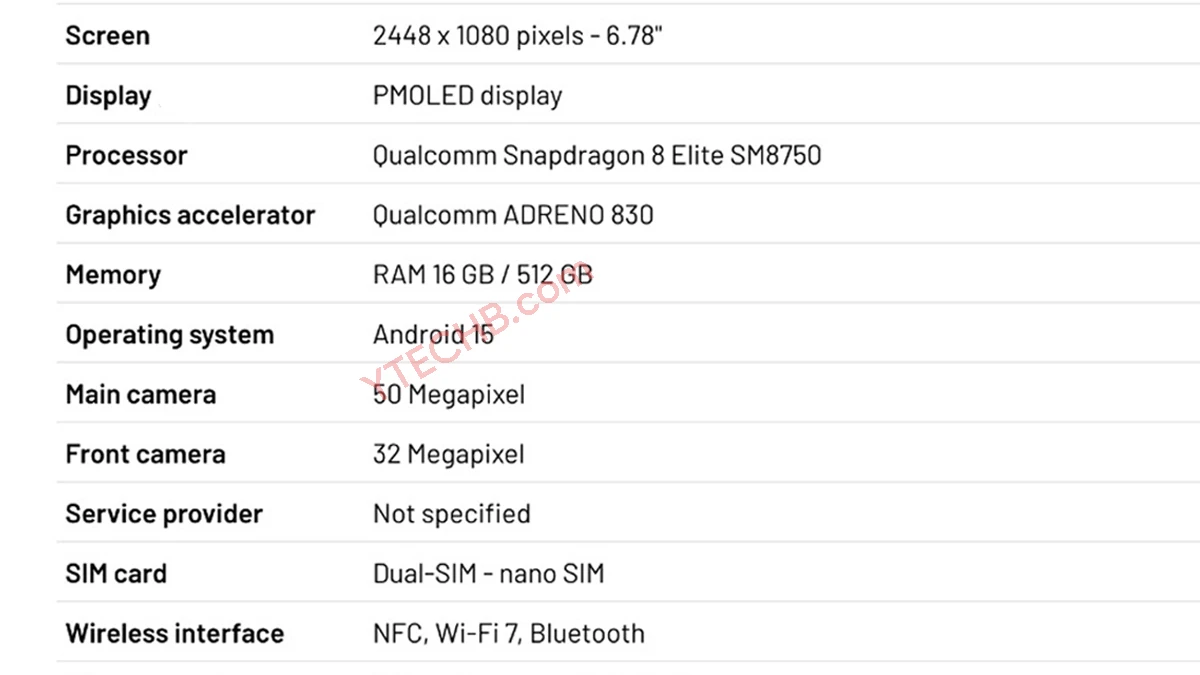Screen dimensions: 1200x675
Task: Select the 32 Megapixel value
Action: (x=448, y=455)
